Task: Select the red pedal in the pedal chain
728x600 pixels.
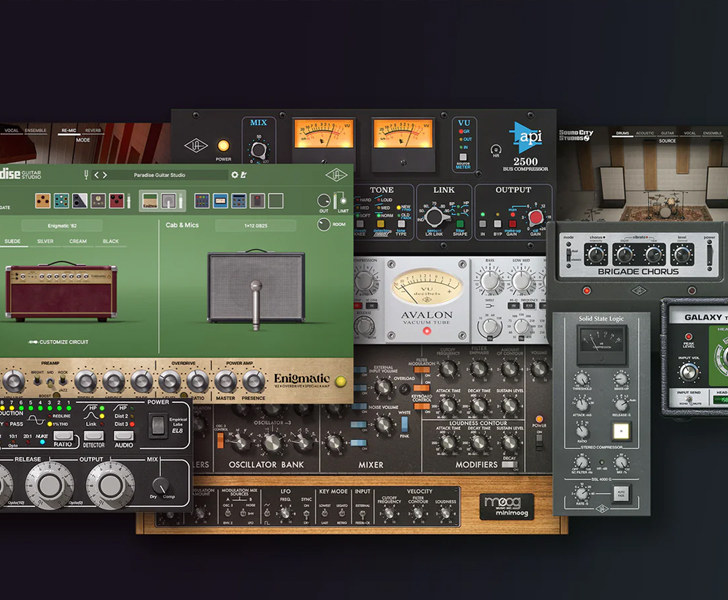Action: (x=117, y=201)
